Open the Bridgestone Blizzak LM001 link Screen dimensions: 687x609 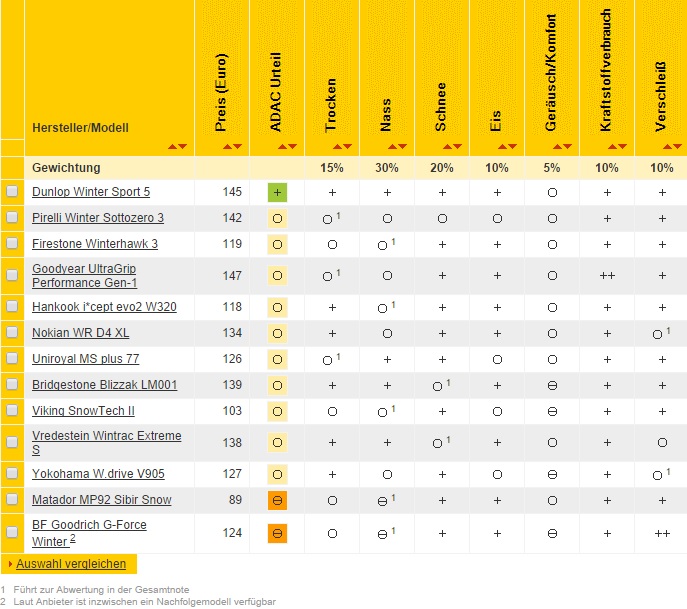(105, 385)
